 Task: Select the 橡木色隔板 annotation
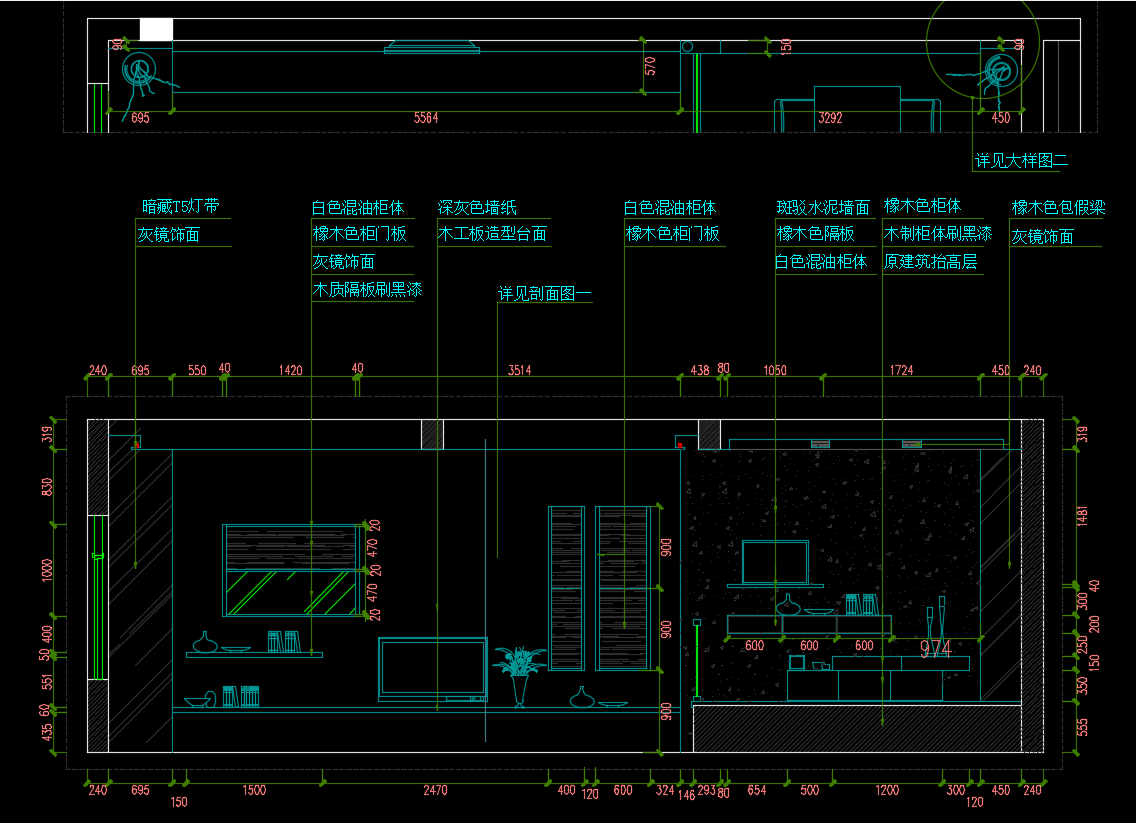pos(815,234)
